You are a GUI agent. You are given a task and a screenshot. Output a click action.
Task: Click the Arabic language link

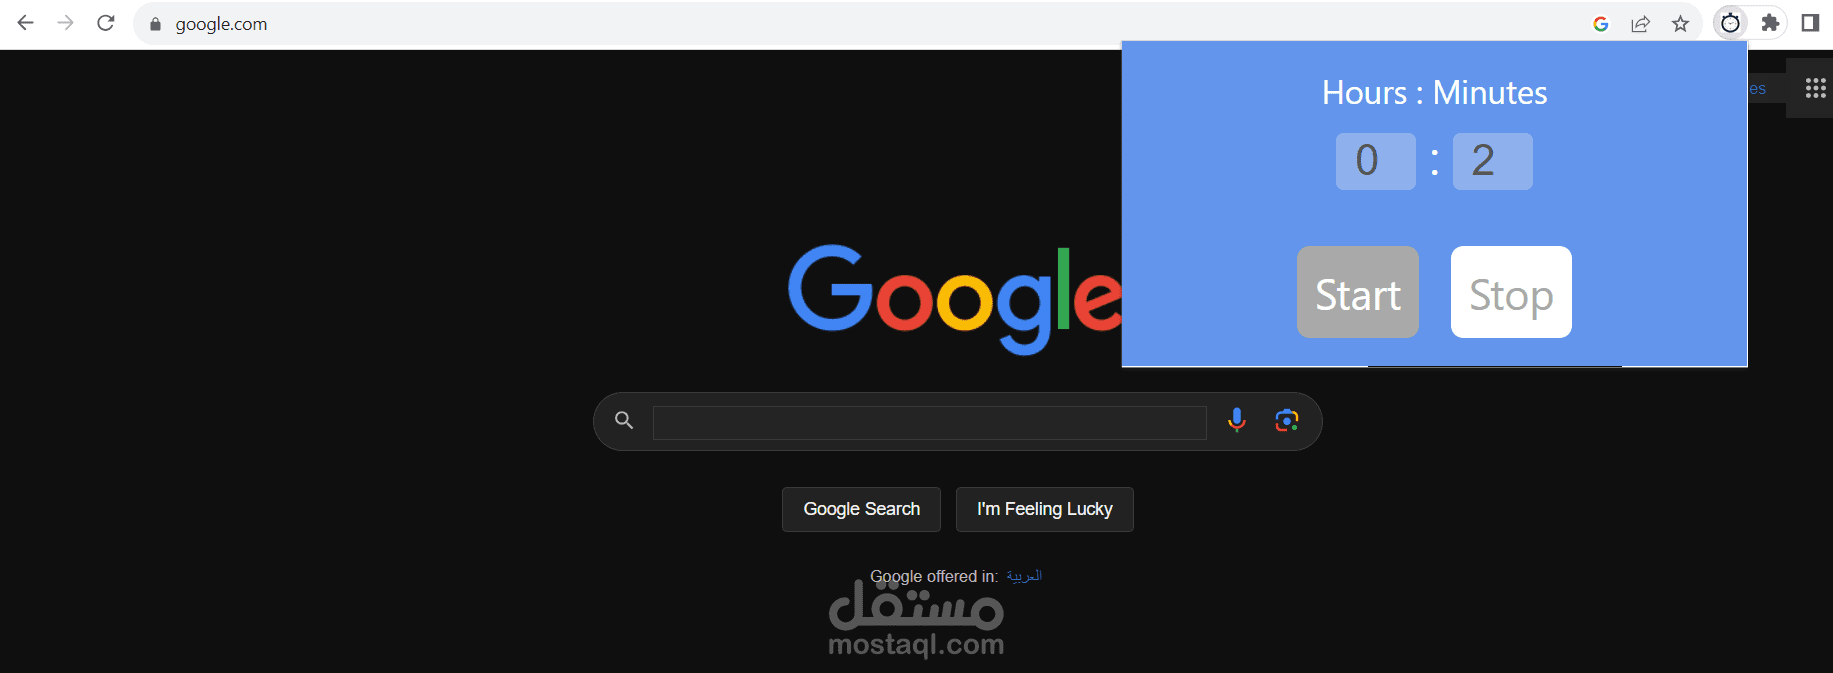click(x=1024, y=576)
